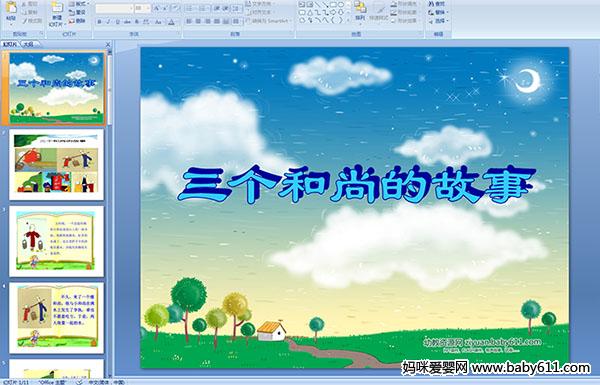Switch to the Slides pane tab
This screenshot has height=385, width=600.
click(10, 44)
